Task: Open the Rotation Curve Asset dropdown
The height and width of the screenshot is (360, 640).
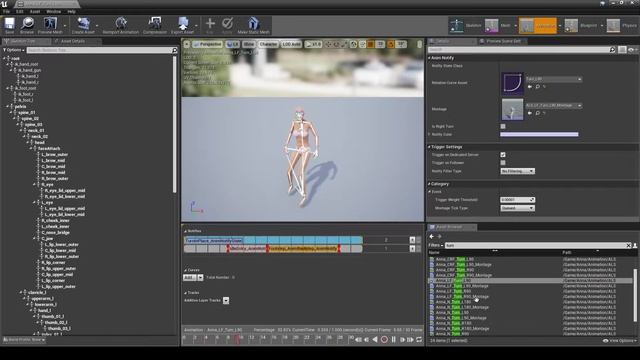Action: pos(553,79)
